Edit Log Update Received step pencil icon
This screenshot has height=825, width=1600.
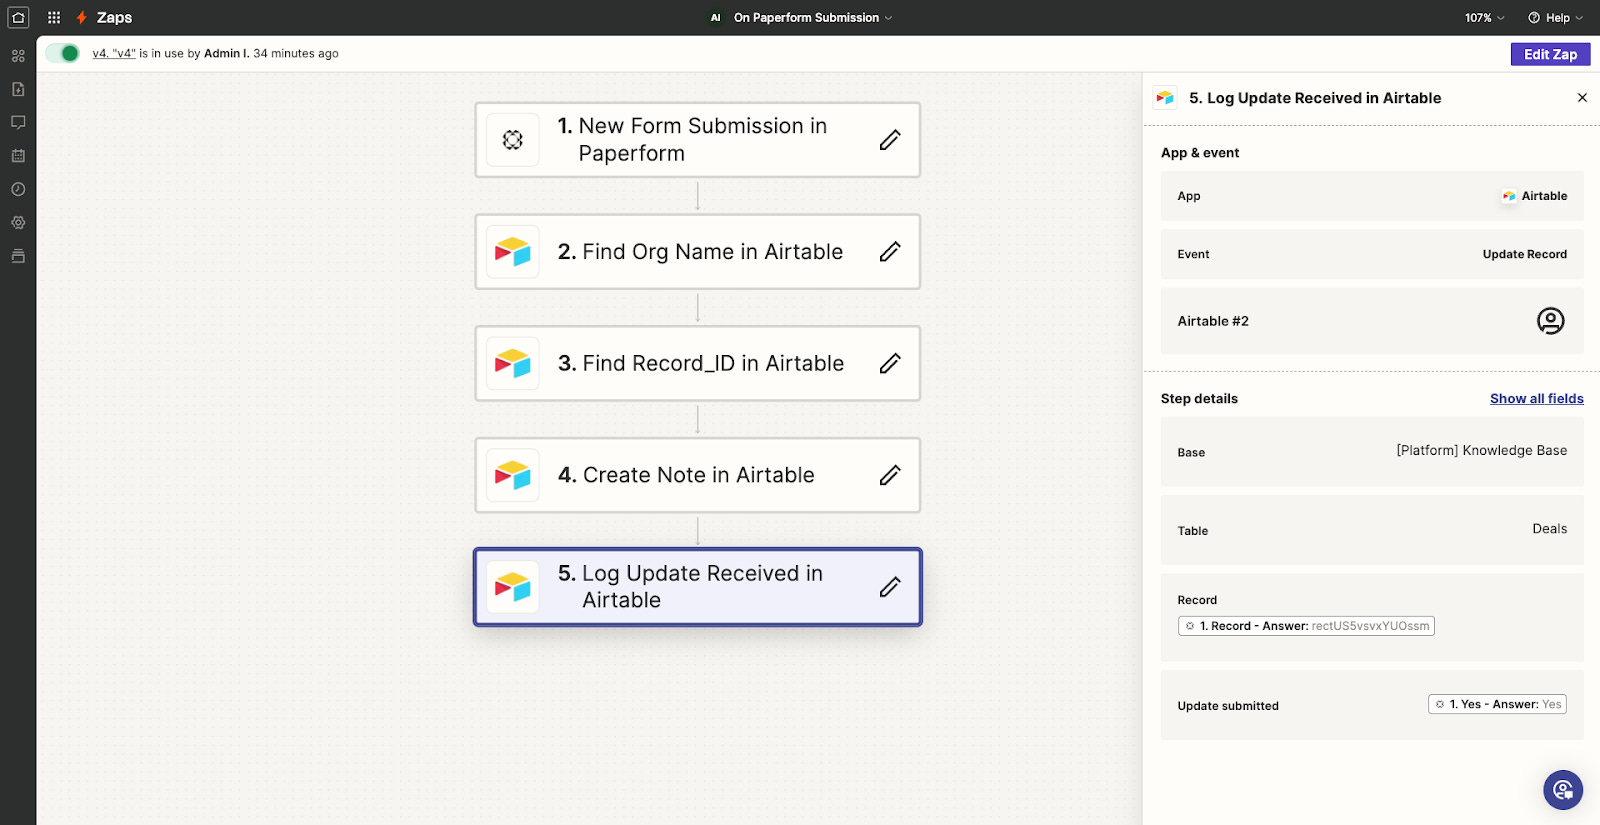pyautogui.click(x=890, y=587)
